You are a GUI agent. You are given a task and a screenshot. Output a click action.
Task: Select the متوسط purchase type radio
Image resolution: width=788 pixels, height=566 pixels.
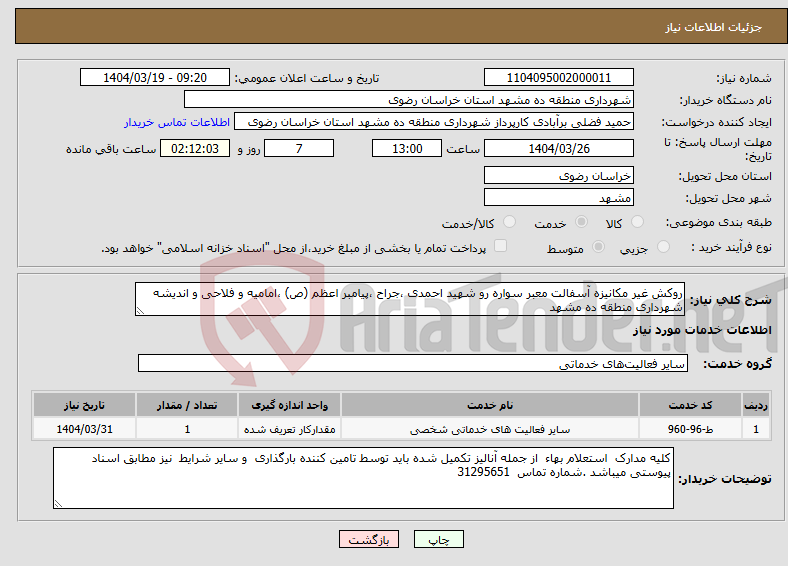598,246
